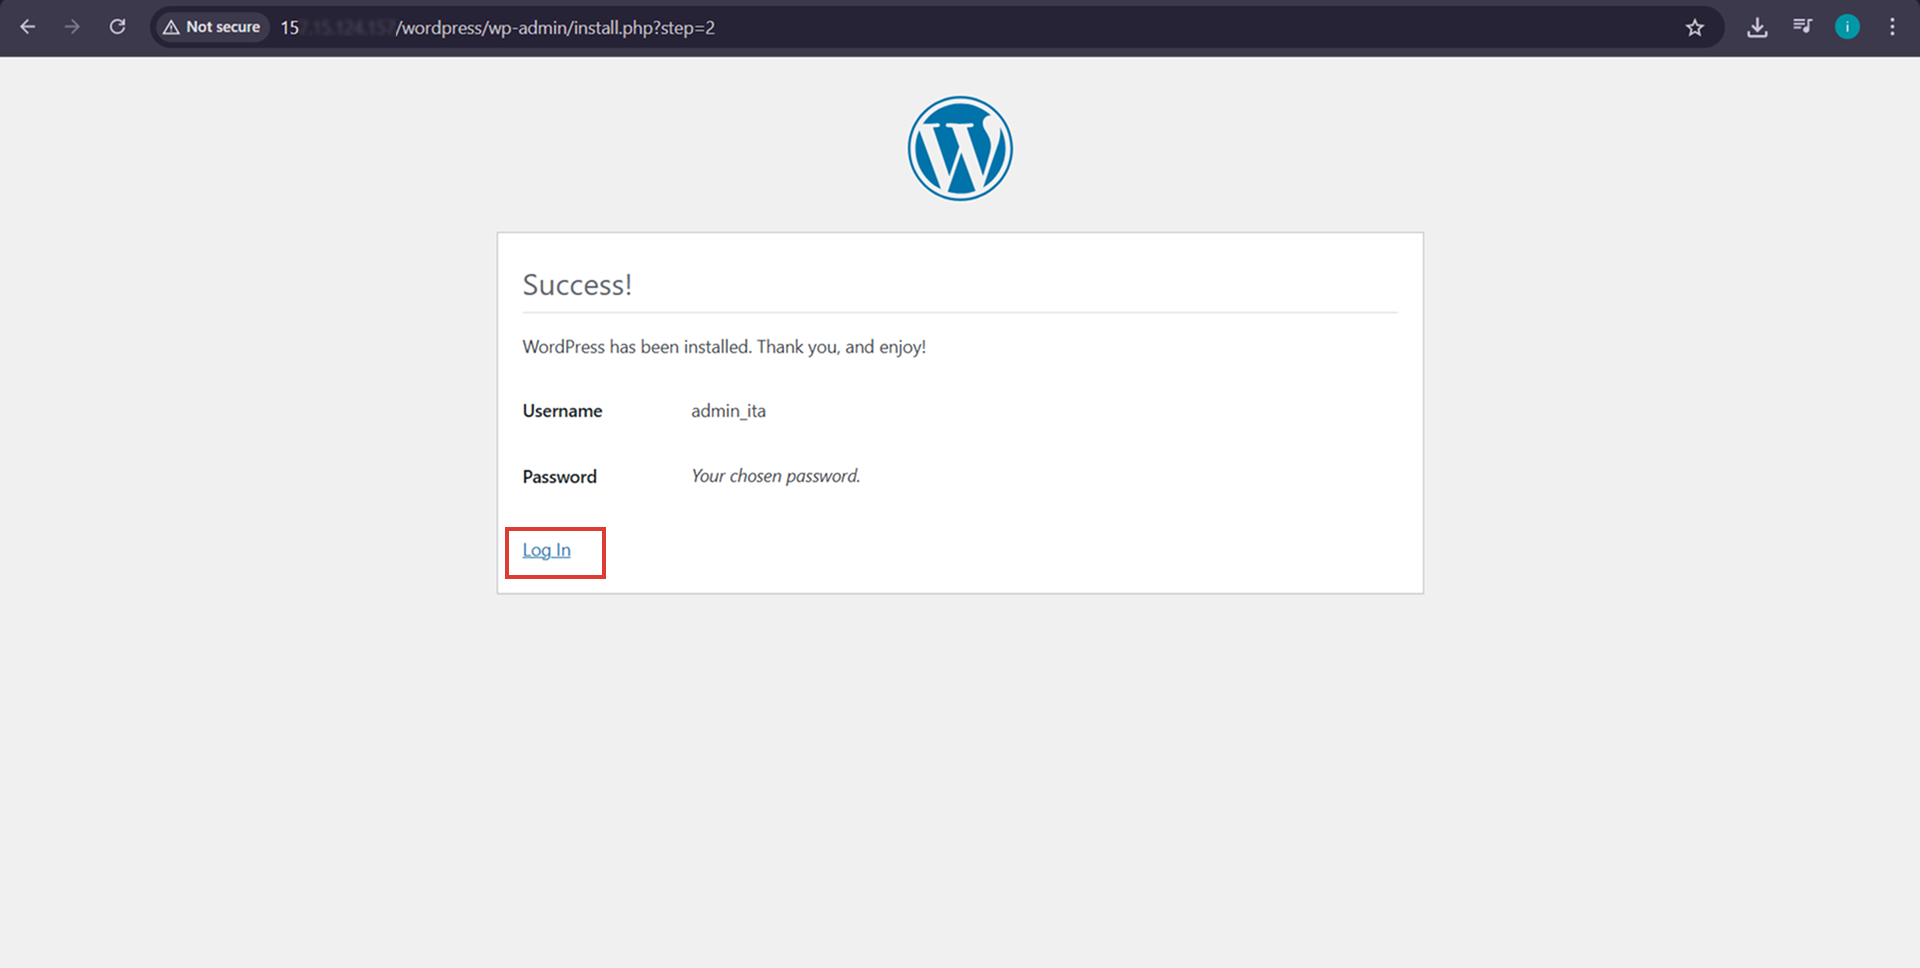Click the bookmark star in the address bar
This screenshot has width=1920, height=968.
pos(1695,28)
